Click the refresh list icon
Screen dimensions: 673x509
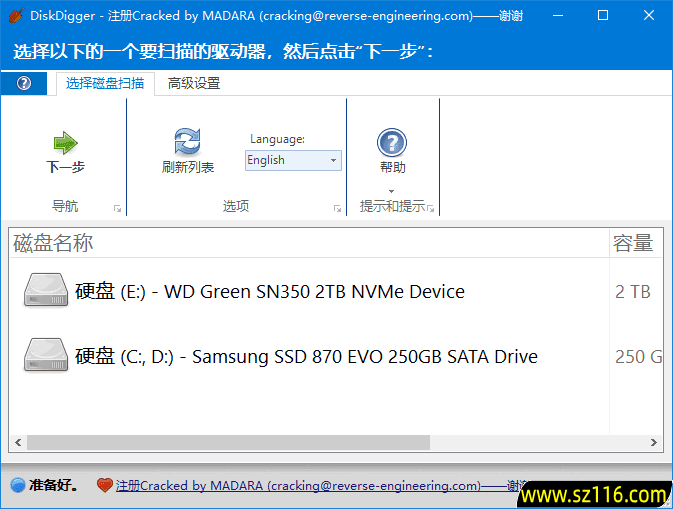(x=188, y=142)
